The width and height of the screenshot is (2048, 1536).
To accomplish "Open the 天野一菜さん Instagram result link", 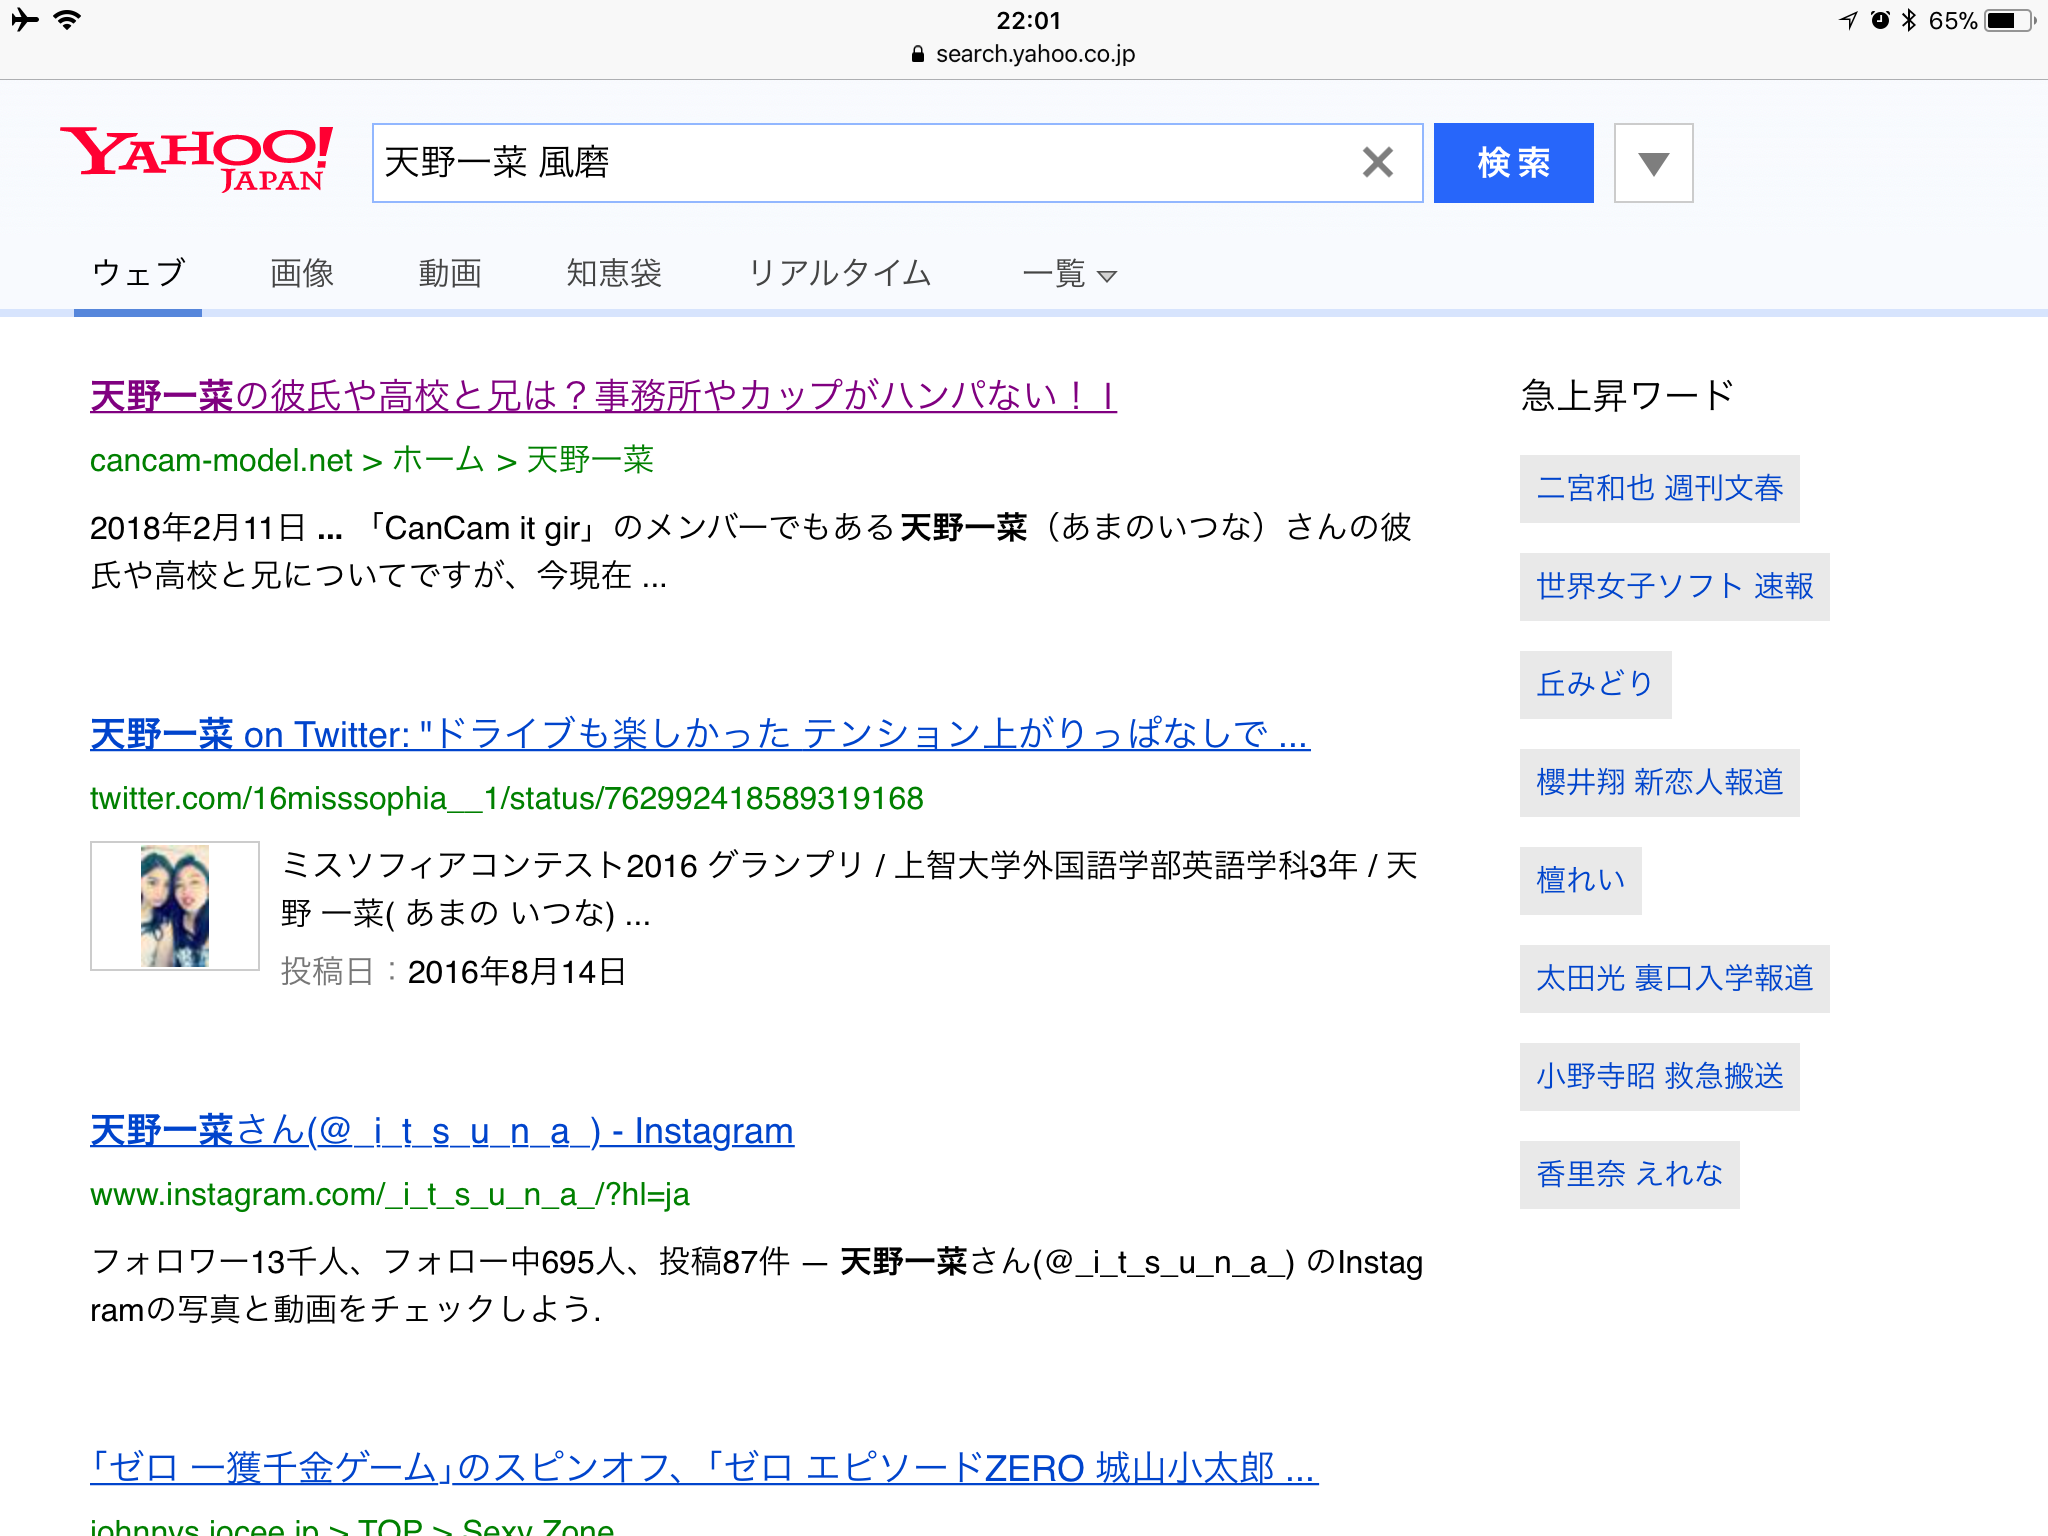I will pos(442,1131).
